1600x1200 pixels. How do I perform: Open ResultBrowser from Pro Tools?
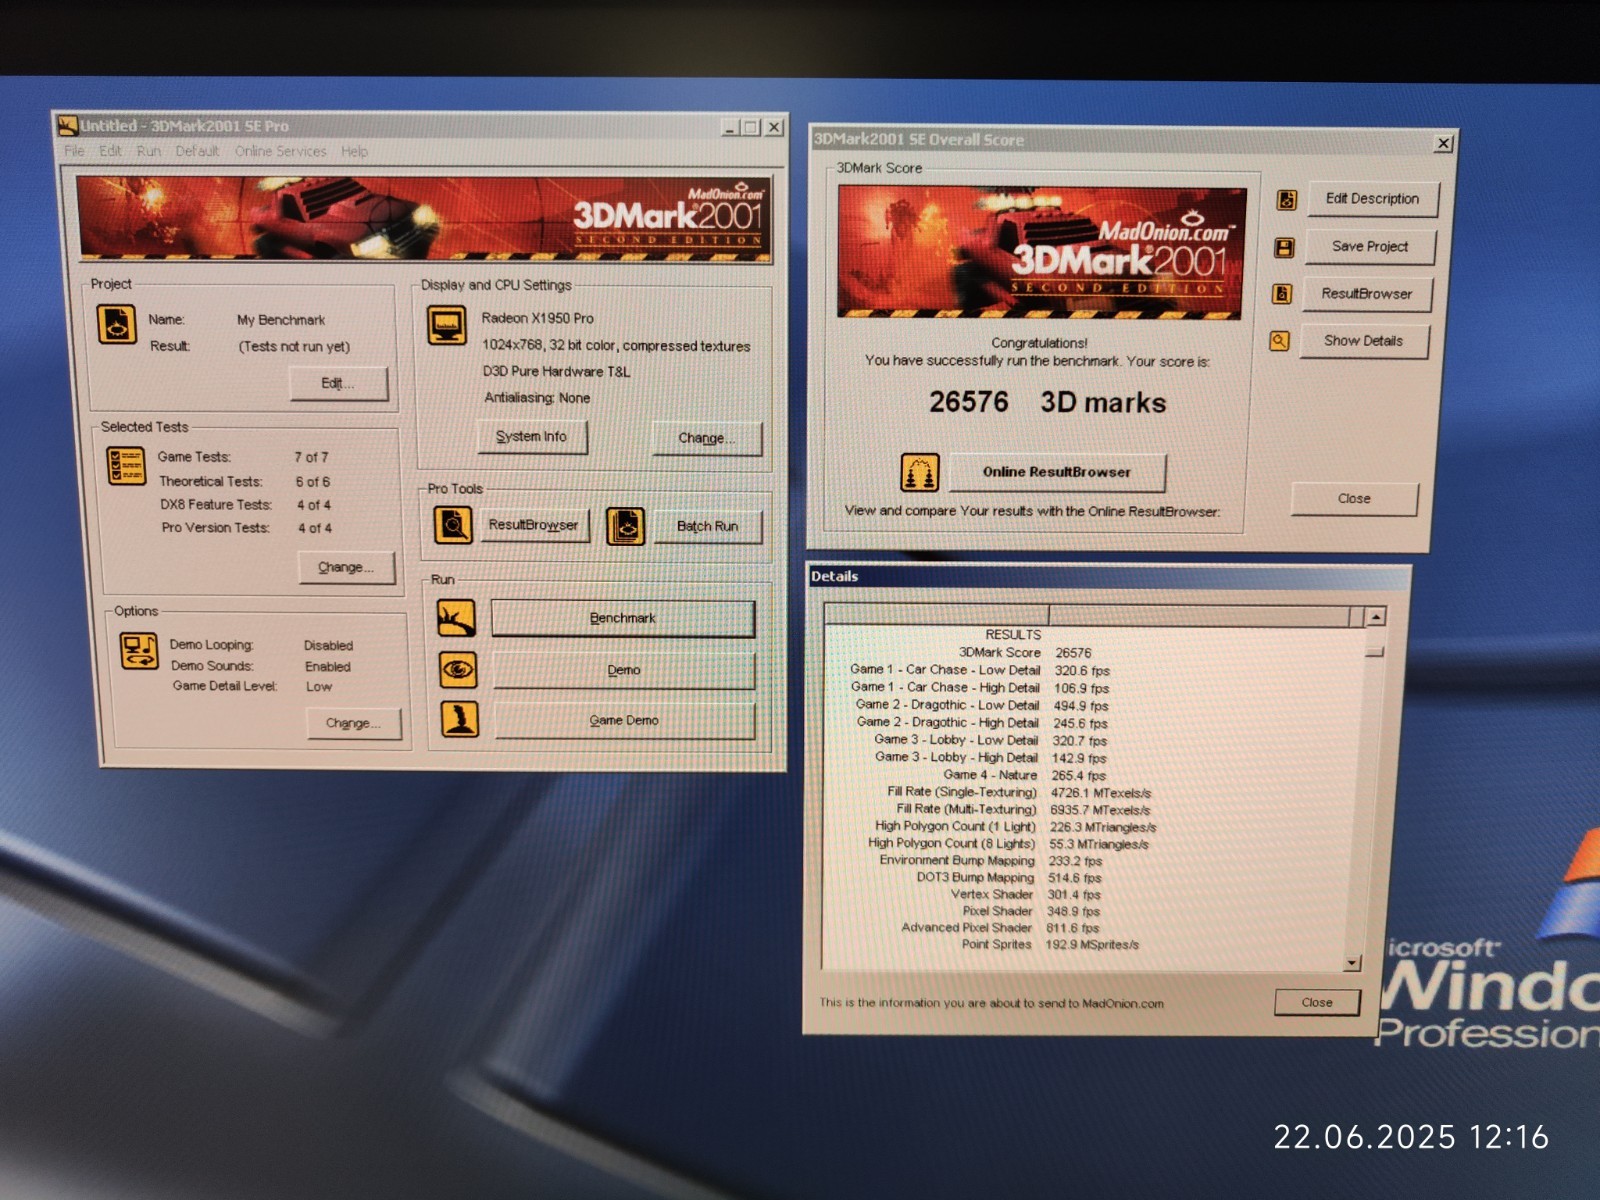(534, 525)
